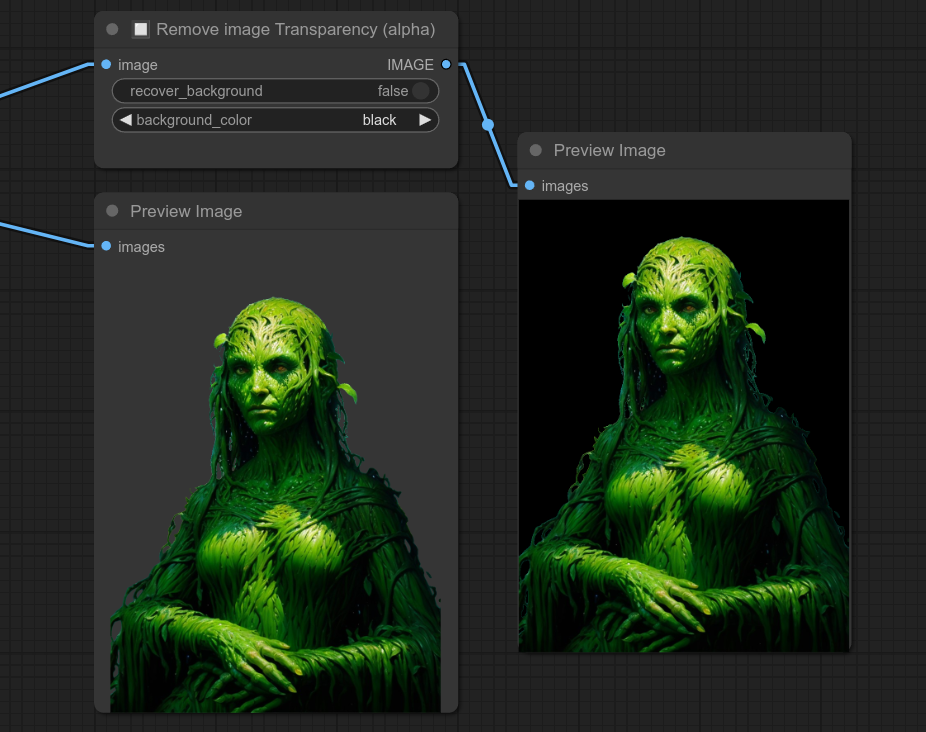Select next background_color with right arrow
926x732 pixels.
(425, 120)
